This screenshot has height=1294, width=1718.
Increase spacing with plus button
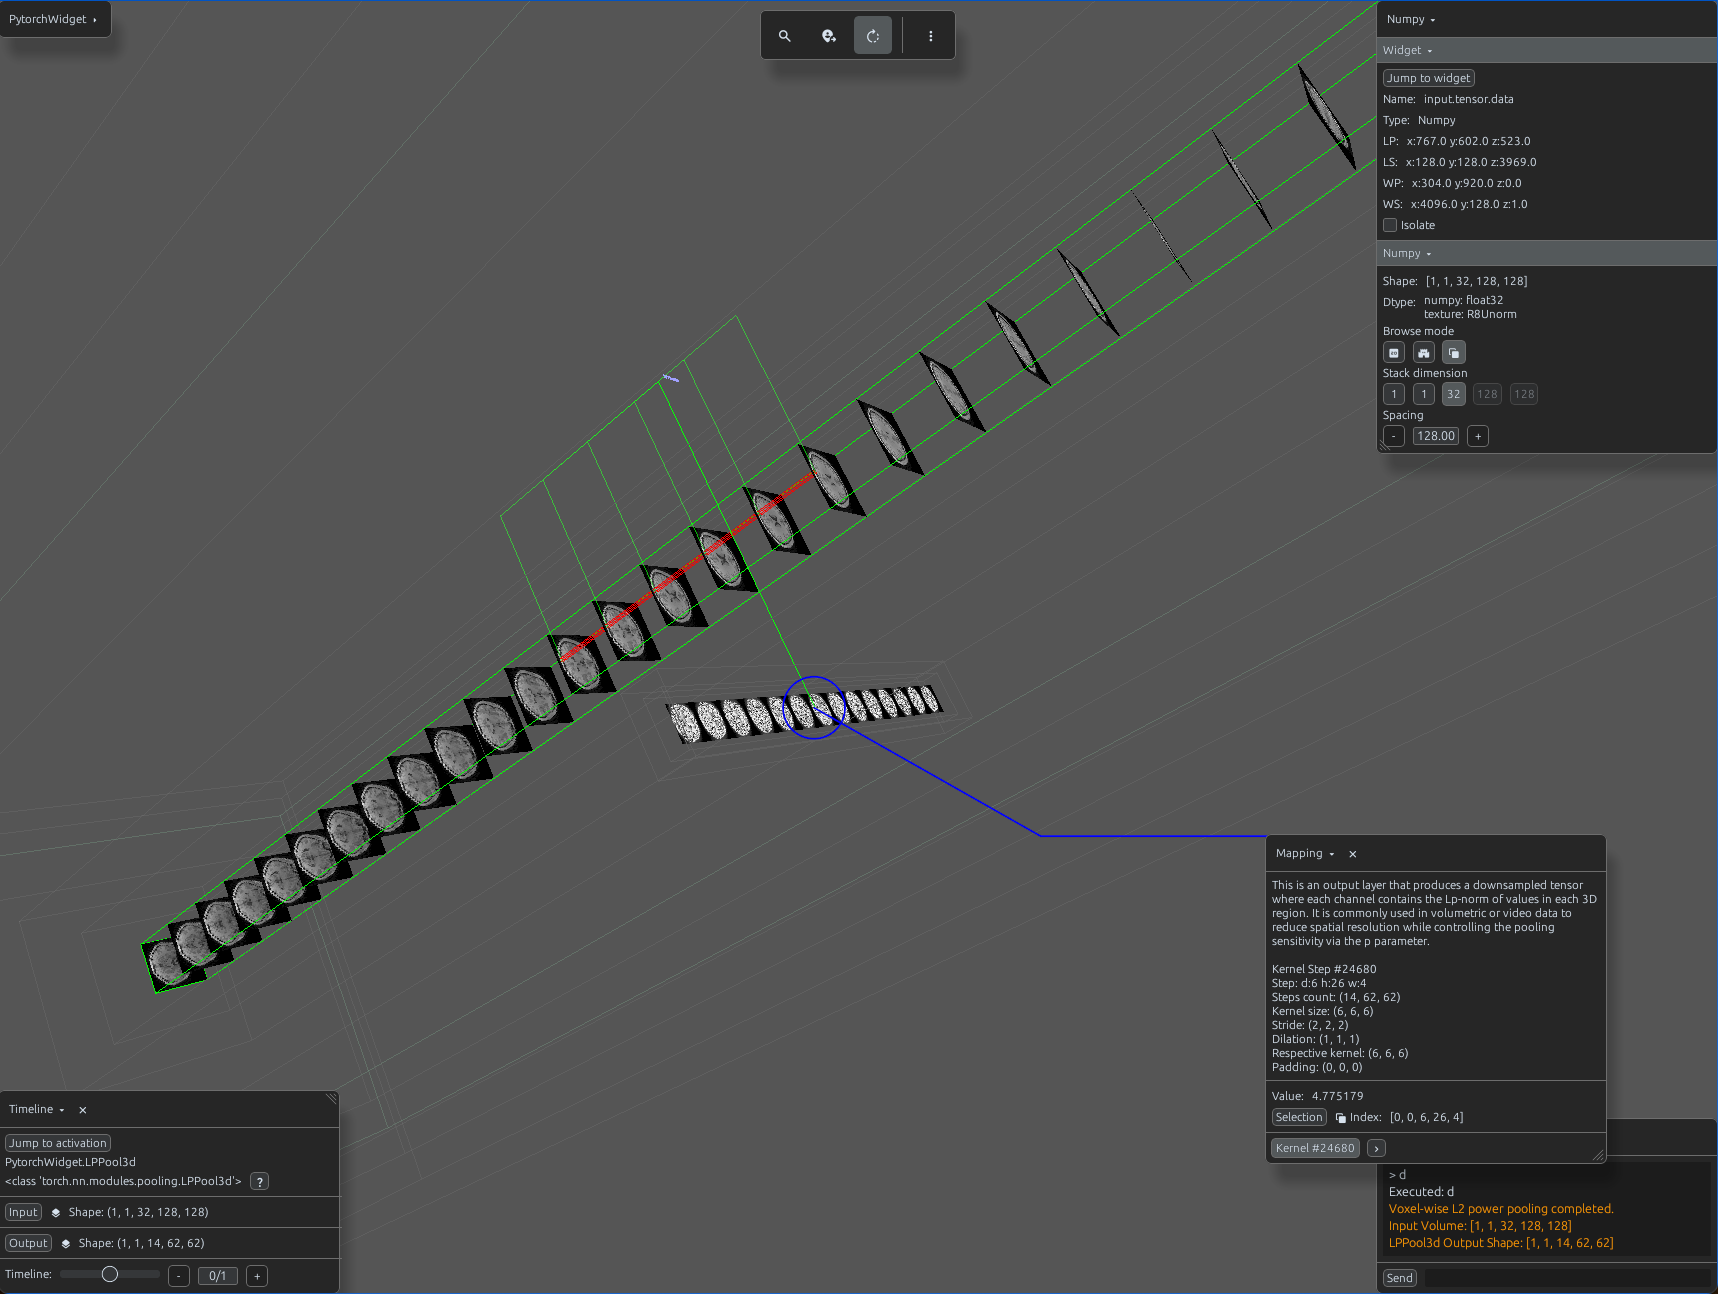[x=1478, y=436]
